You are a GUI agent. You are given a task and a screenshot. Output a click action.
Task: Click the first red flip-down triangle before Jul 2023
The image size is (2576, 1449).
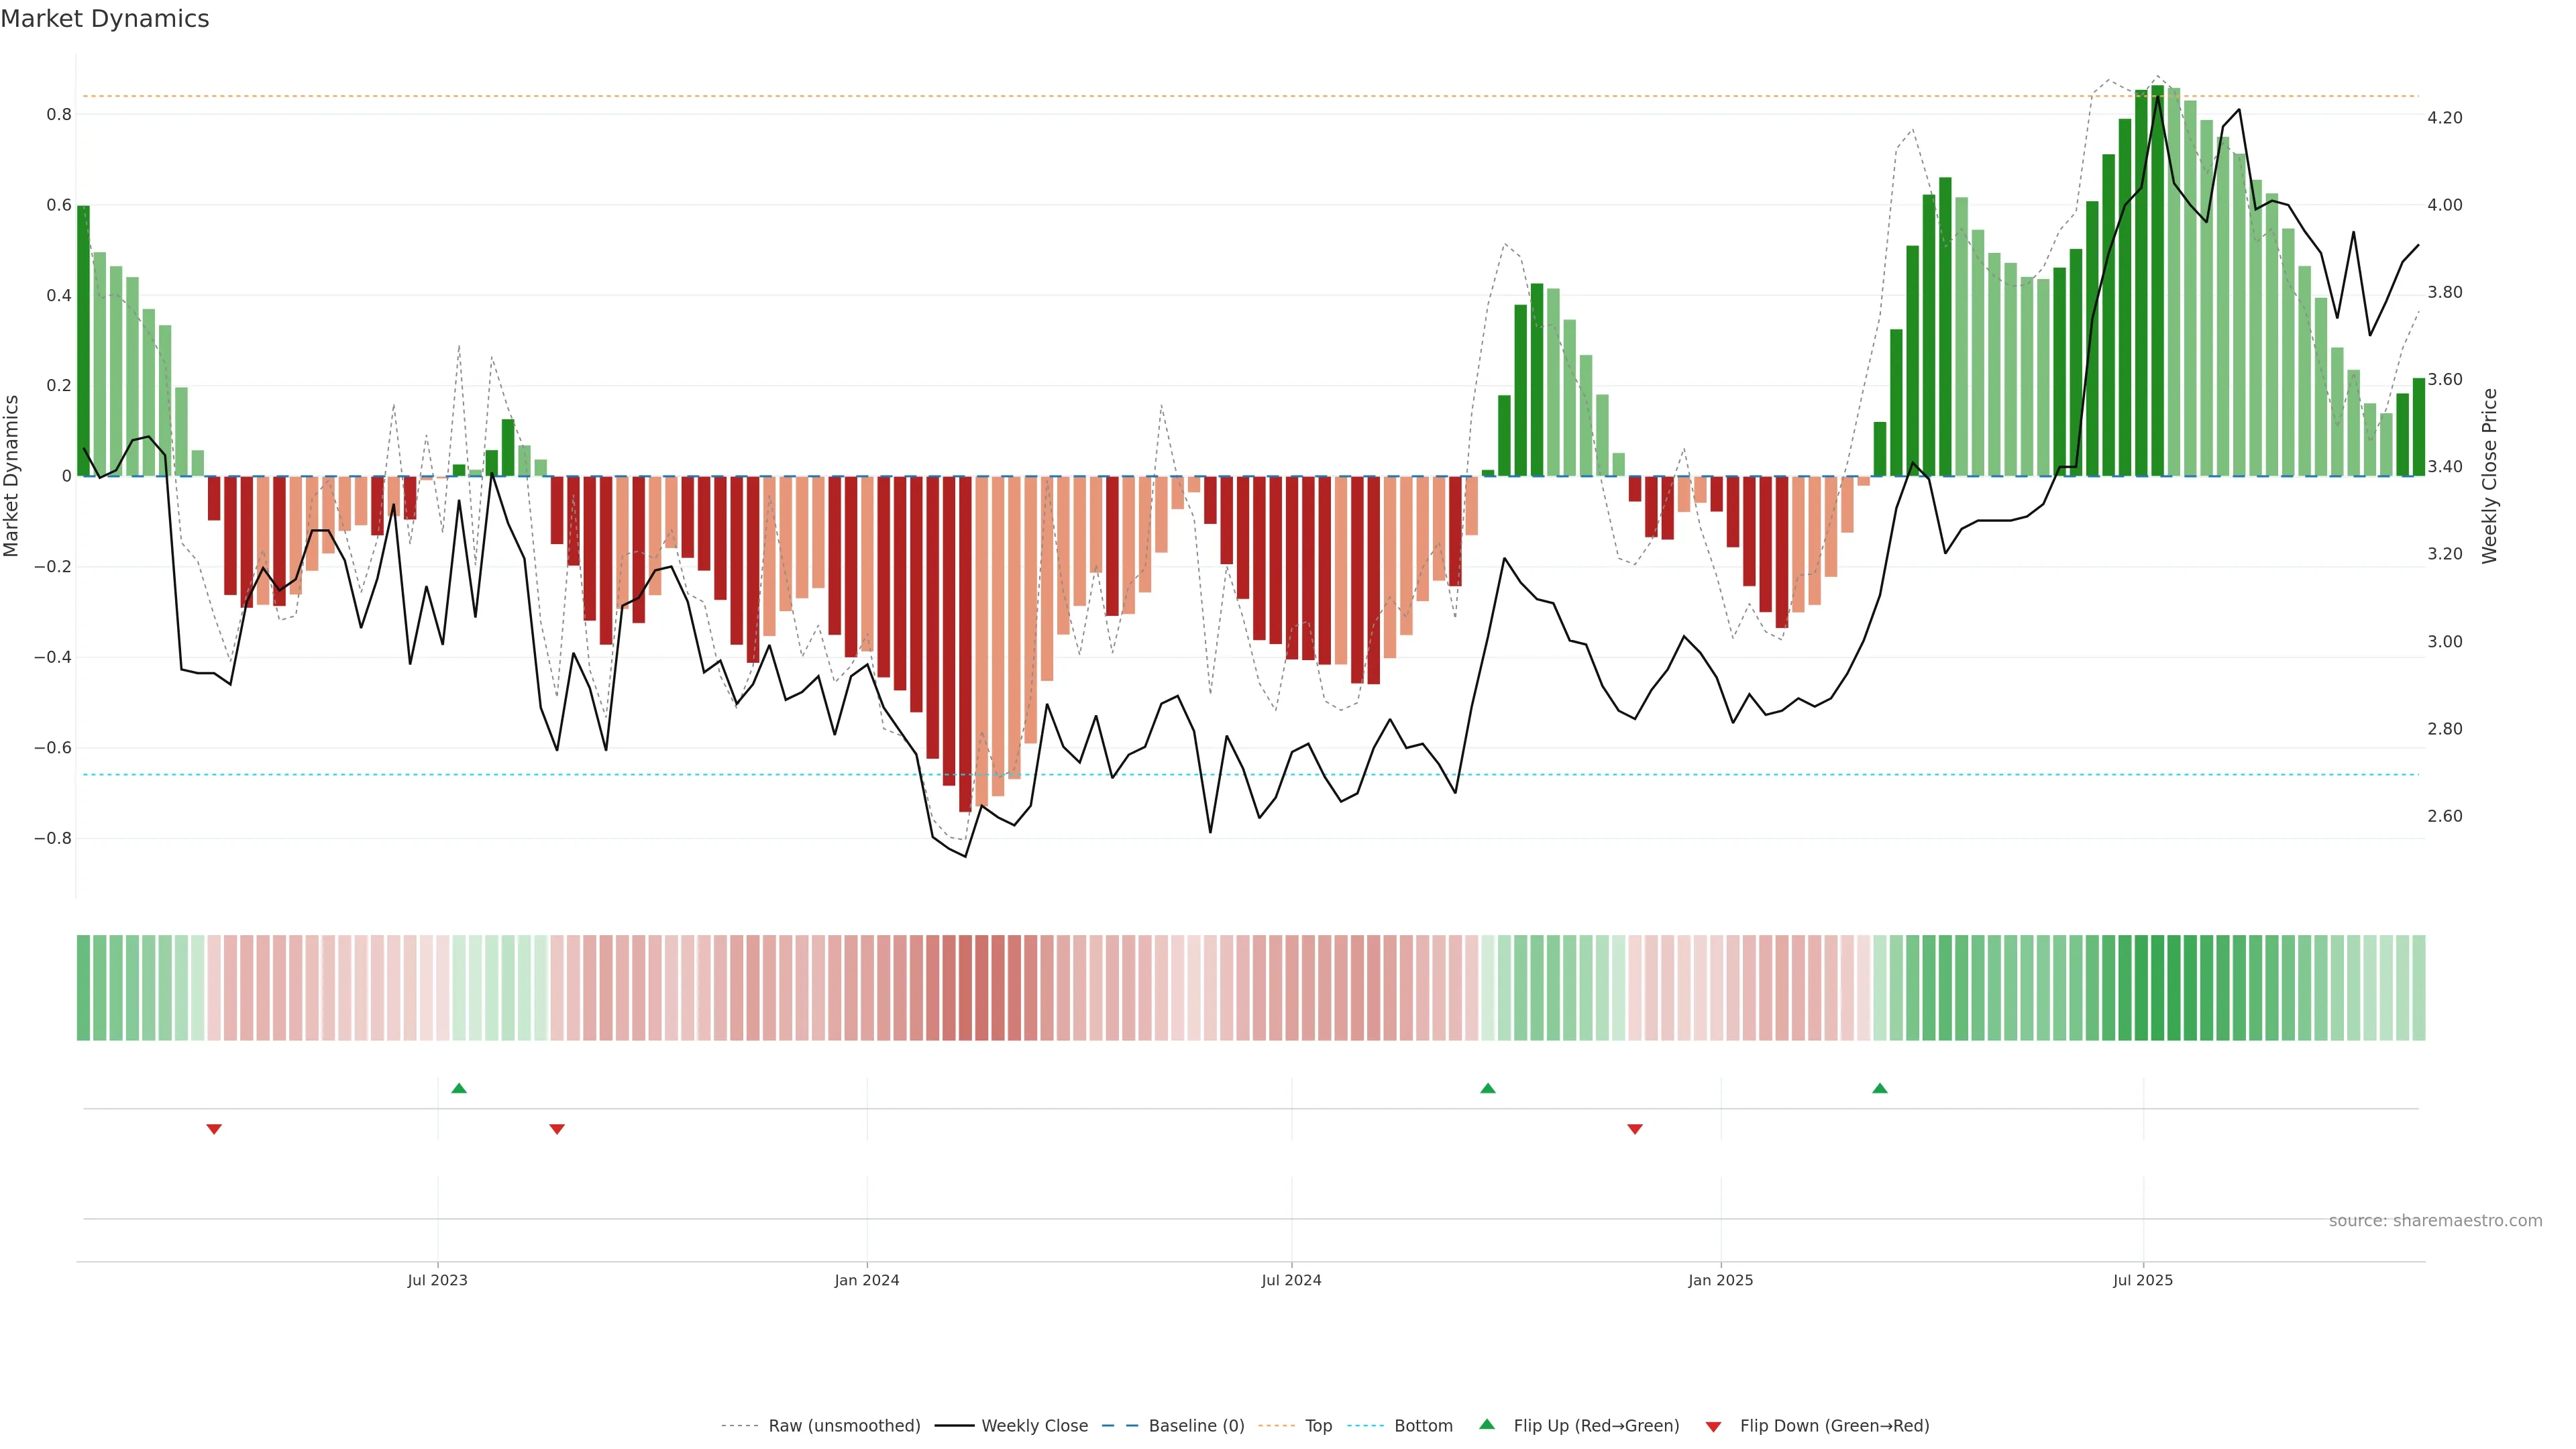pyautogui.click(x=214, y=1129)
